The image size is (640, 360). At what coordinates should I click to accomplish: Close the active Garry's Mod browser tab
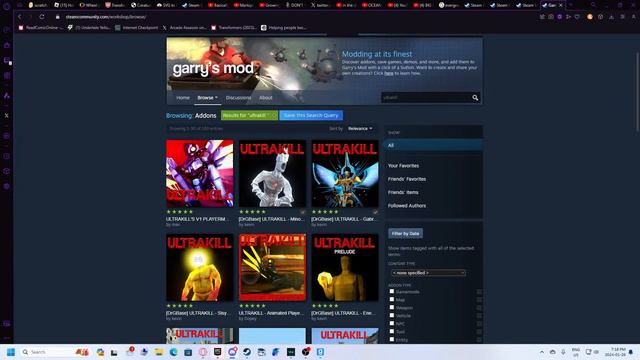560,5
